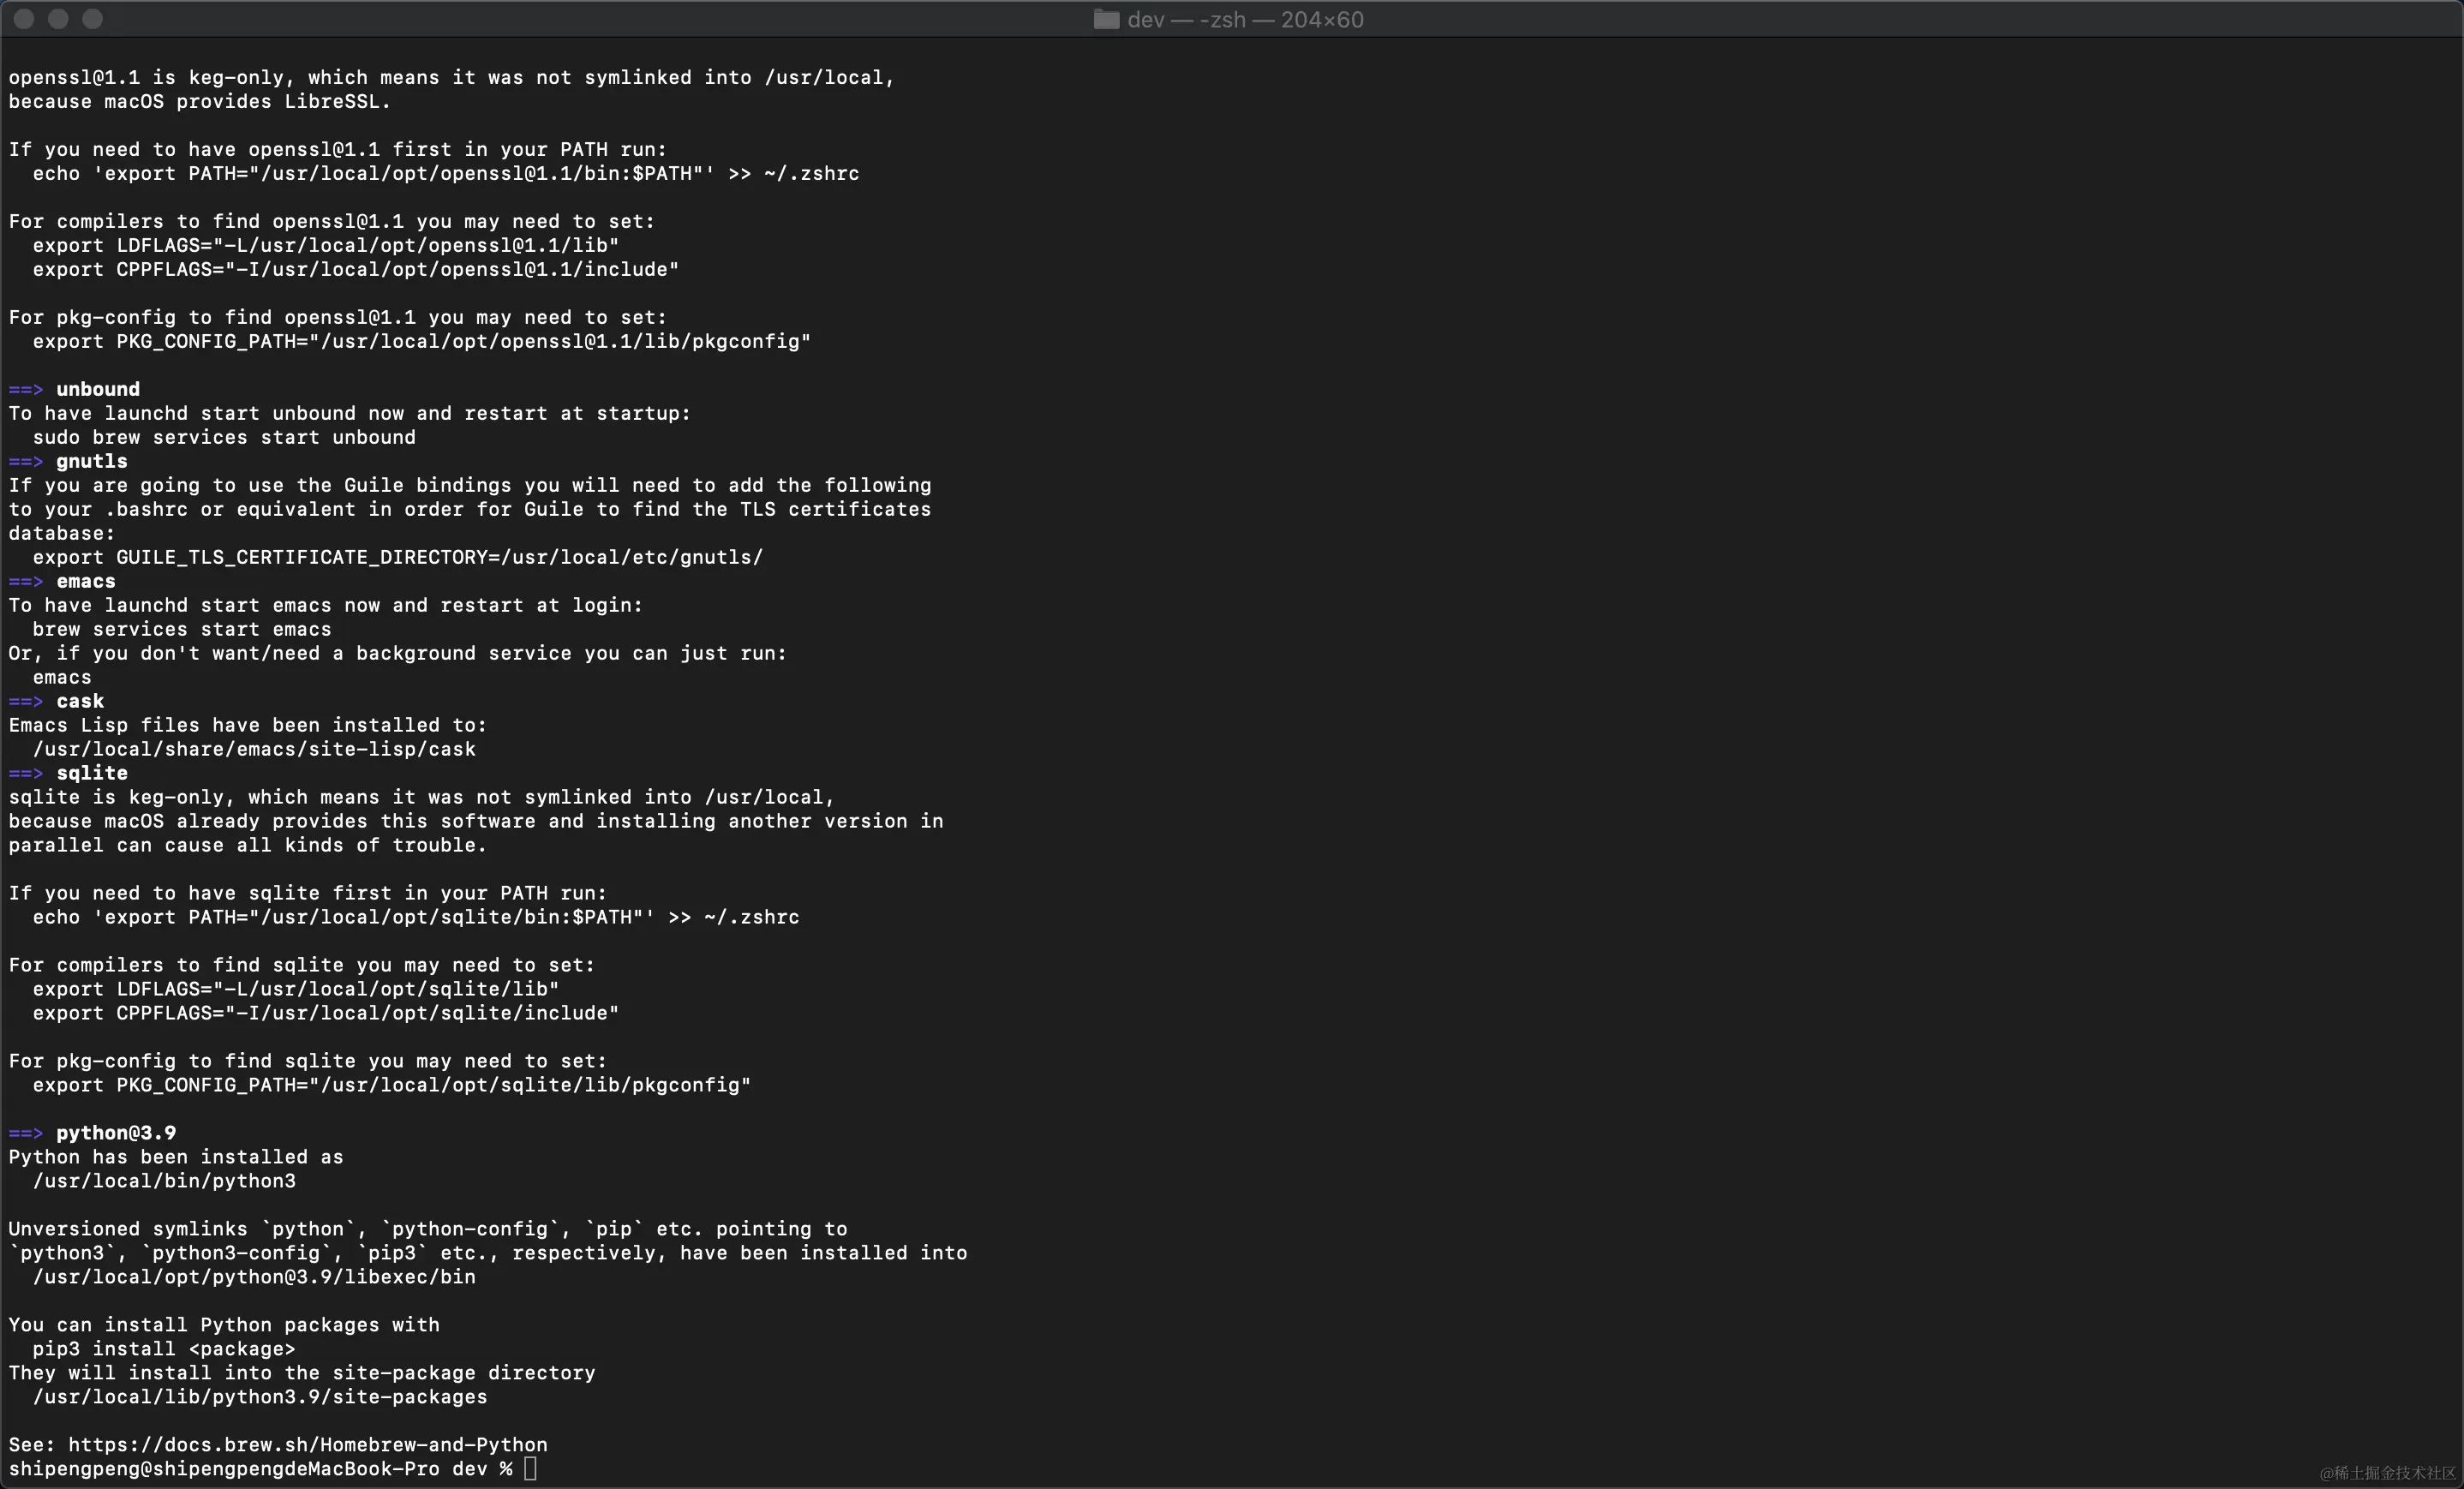Viewport: 2464px width, 1489px height.
Task: Click the Homebrew-and-Python docs URL
Action: 308,1444
